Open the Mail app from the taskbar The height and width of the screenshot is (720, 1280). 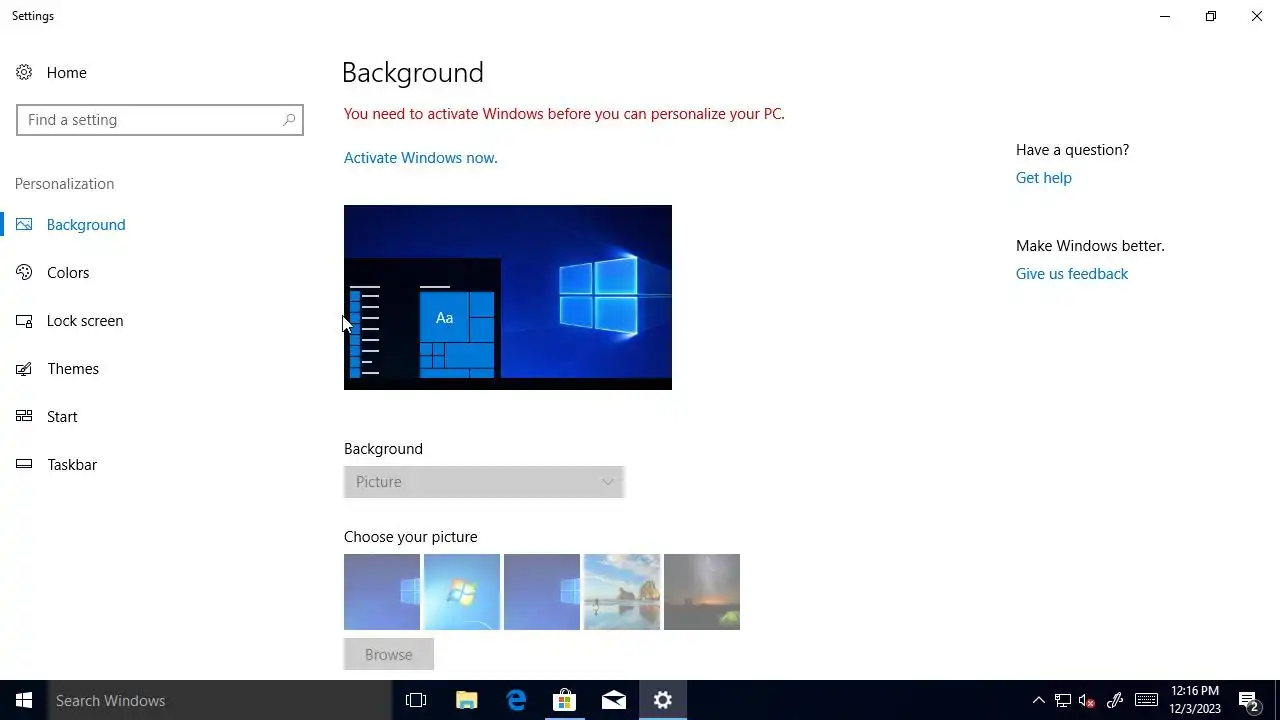pos(614,700)
